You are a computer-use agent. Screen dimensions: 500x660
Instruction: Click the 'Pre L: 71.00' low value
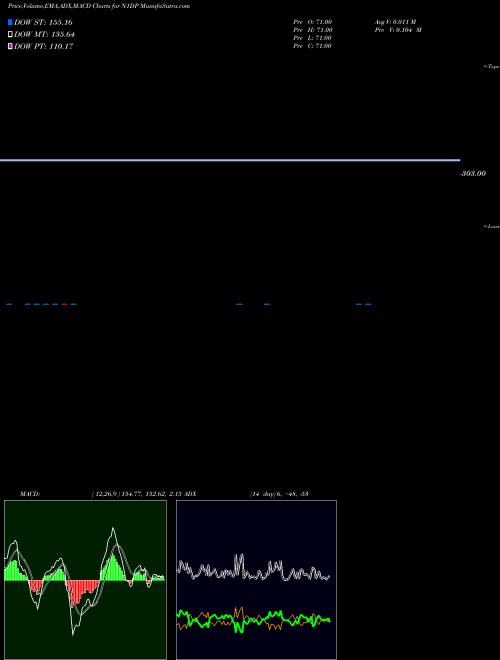(x=312, y=38)
